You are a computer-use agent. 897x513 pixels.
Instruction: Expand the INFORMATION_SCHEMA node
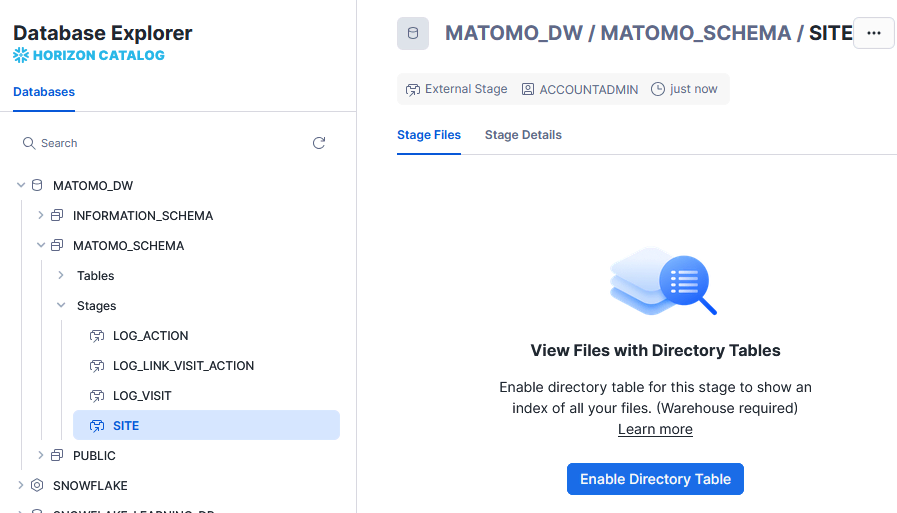[41, 216]
